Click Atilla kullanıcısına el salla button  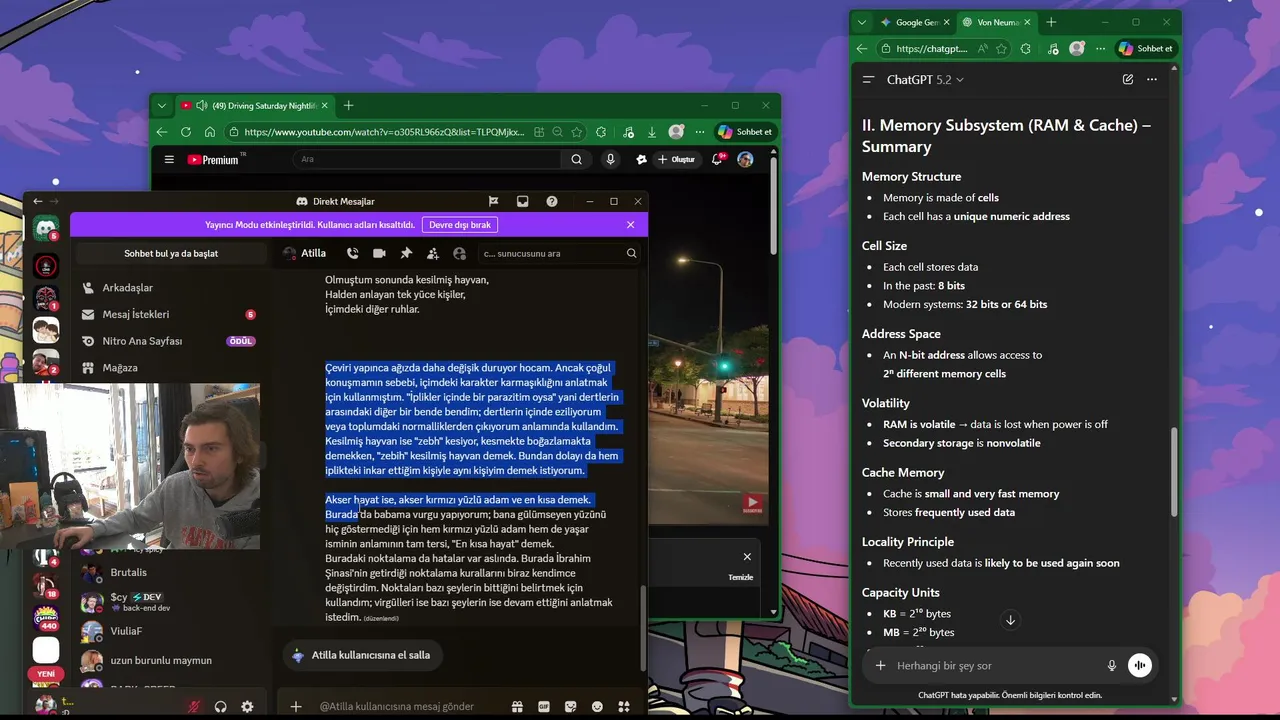click(361, 655)
